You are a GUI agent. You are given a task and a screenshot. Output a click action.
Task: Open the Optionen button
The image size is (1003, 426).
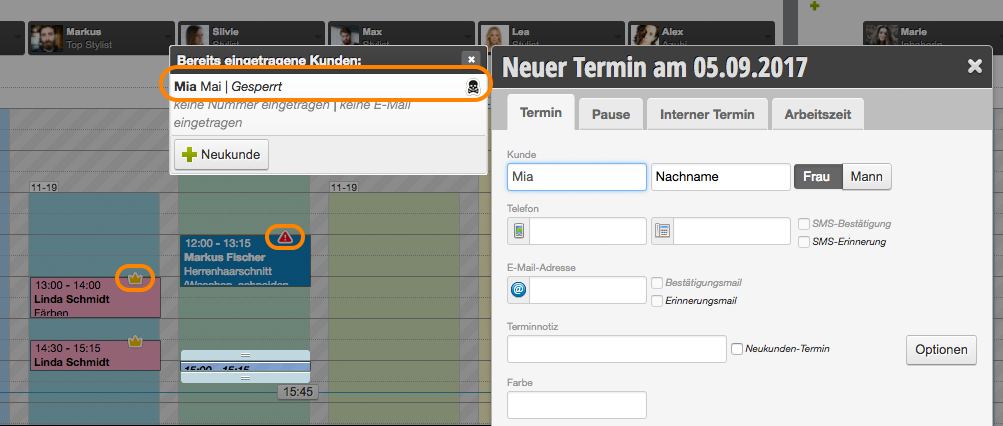click(x=941, y=350)
